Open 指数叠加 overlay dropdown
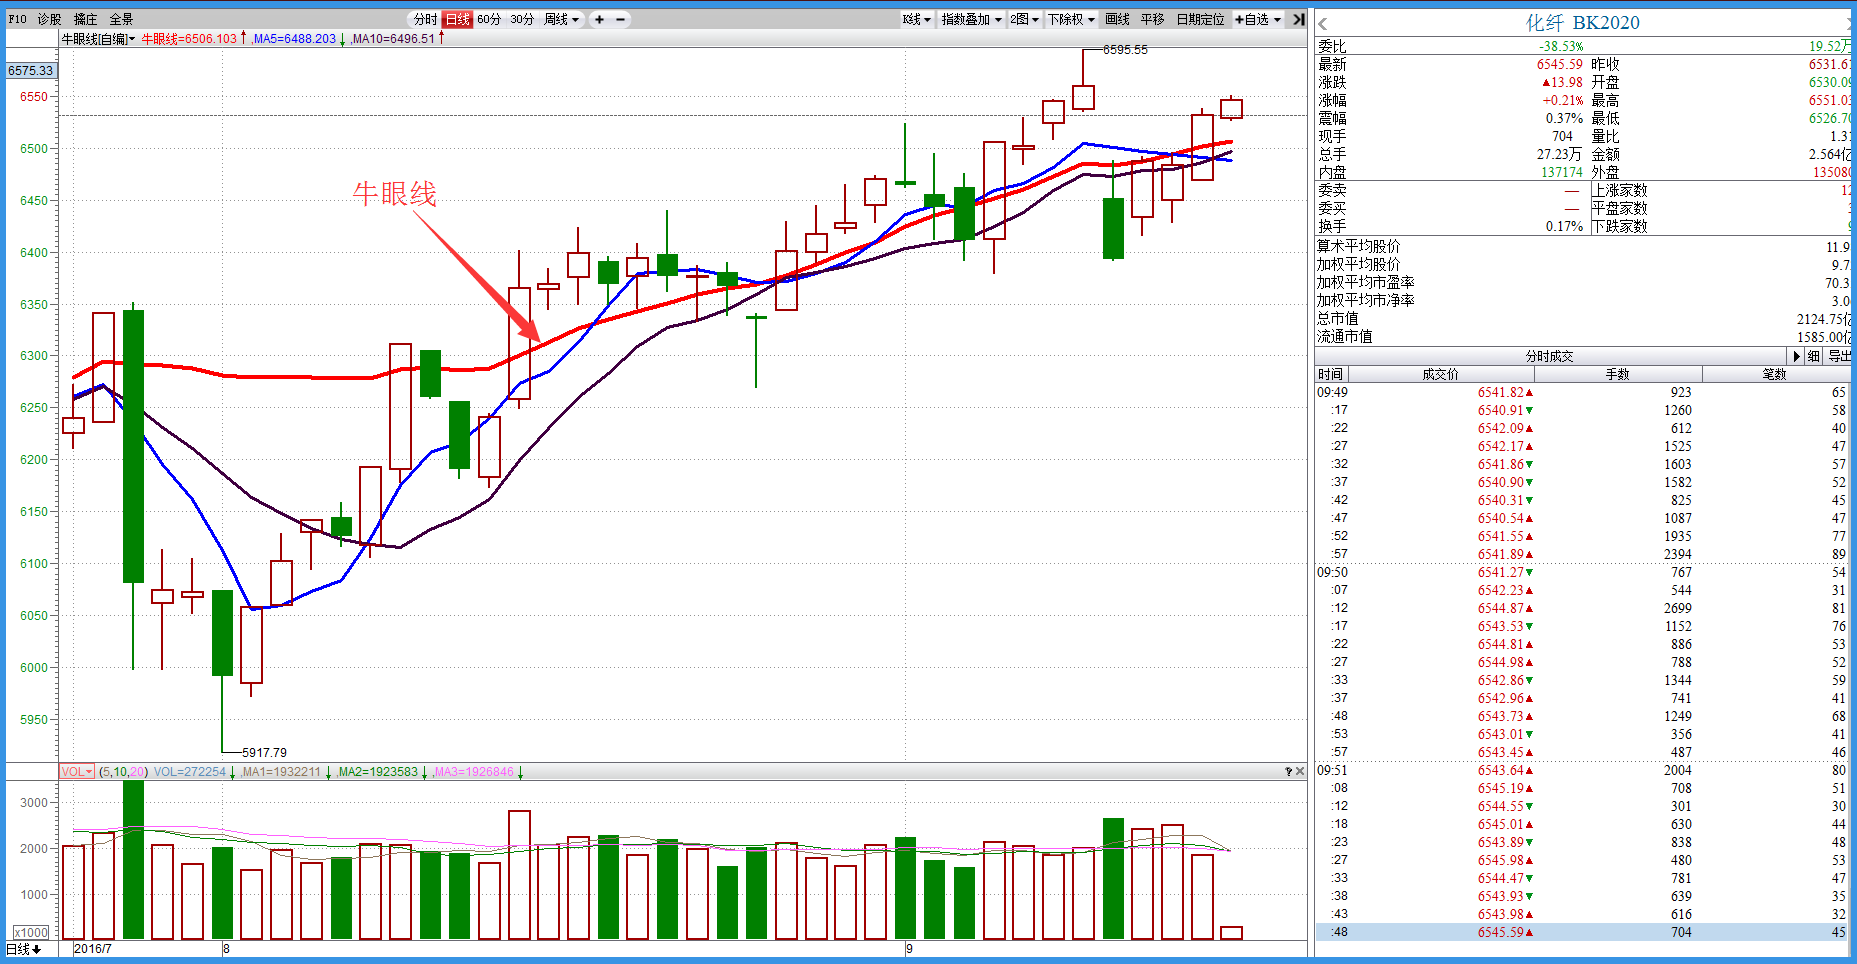The height and width of the screenshot is (964, 1857). coord(971,19)
